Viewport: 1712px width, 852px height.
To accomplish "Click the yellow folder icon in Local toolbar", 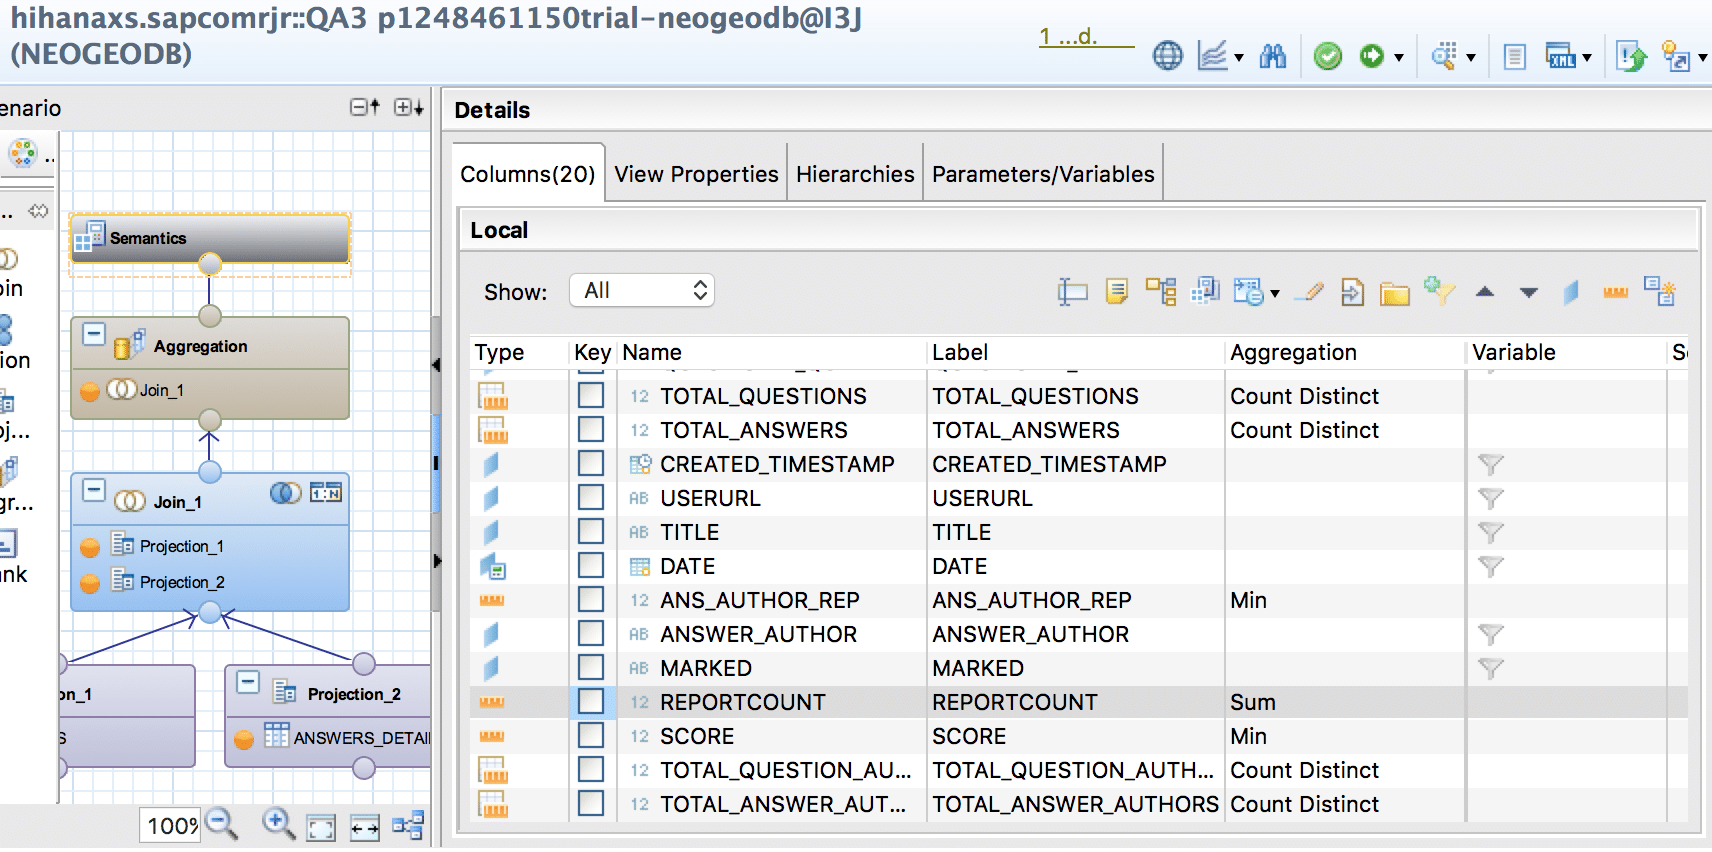I will pos(1394,292).
